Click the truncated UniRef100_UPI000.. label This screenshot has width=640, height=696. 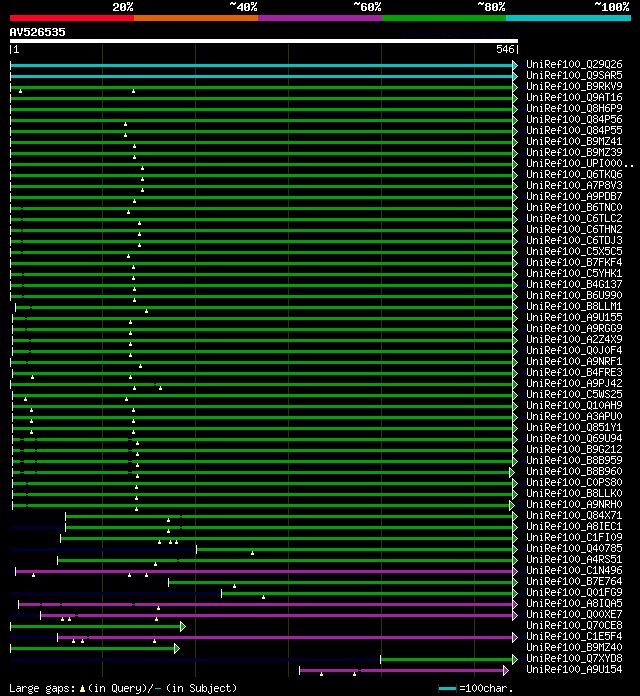coord(579,163)
